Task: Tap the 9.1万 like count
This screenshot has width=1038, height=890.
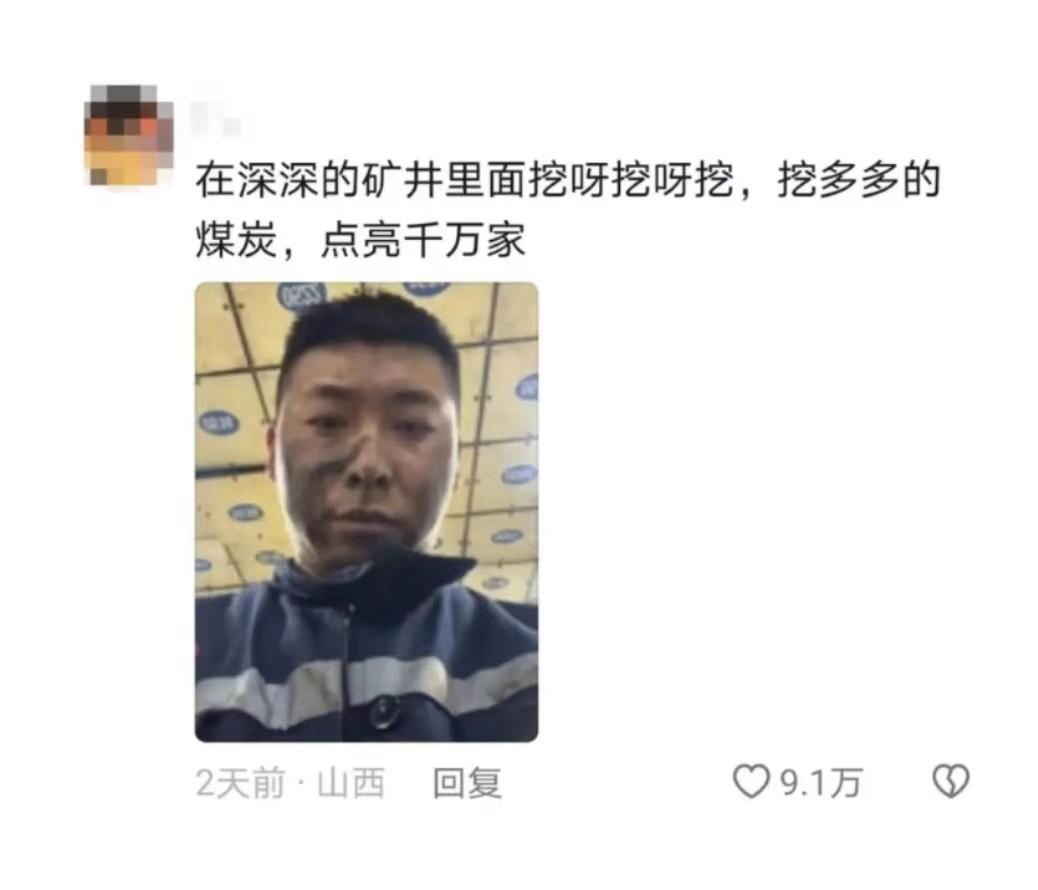Action: click(821, 783)
